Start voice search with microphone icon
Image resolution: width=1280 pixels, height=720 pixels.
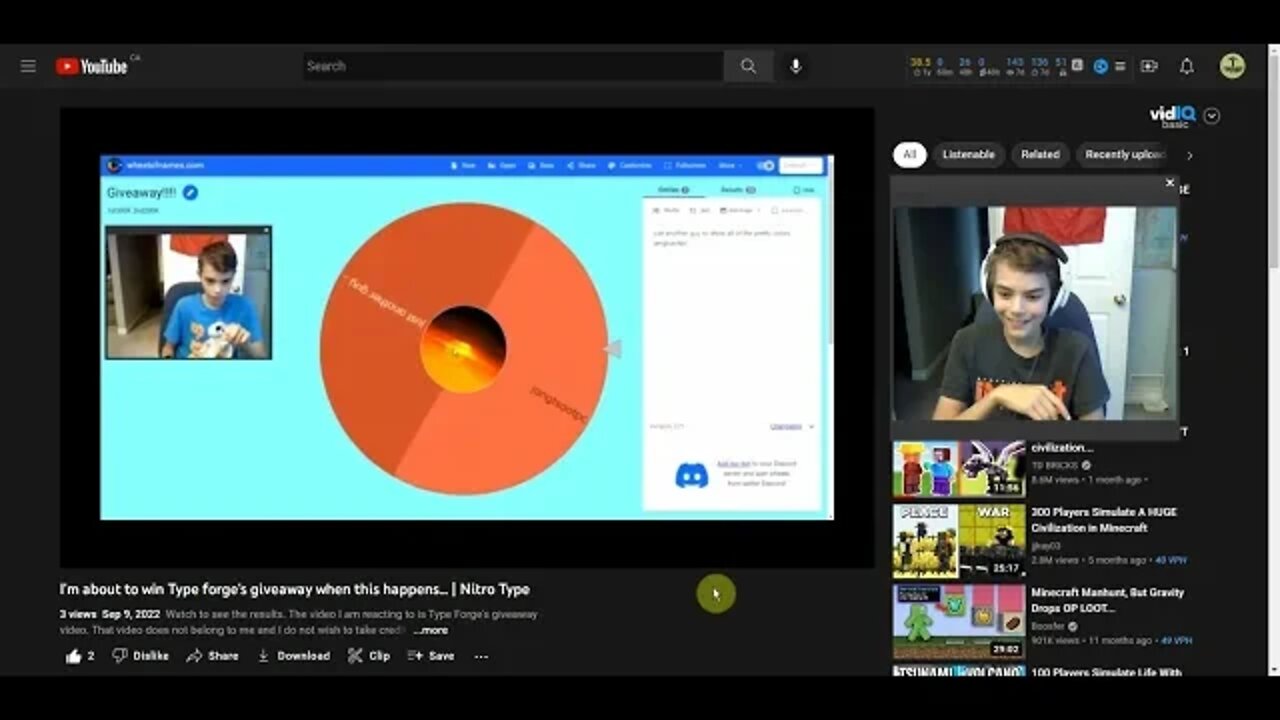pyautogui.click(x=796, y=66)
